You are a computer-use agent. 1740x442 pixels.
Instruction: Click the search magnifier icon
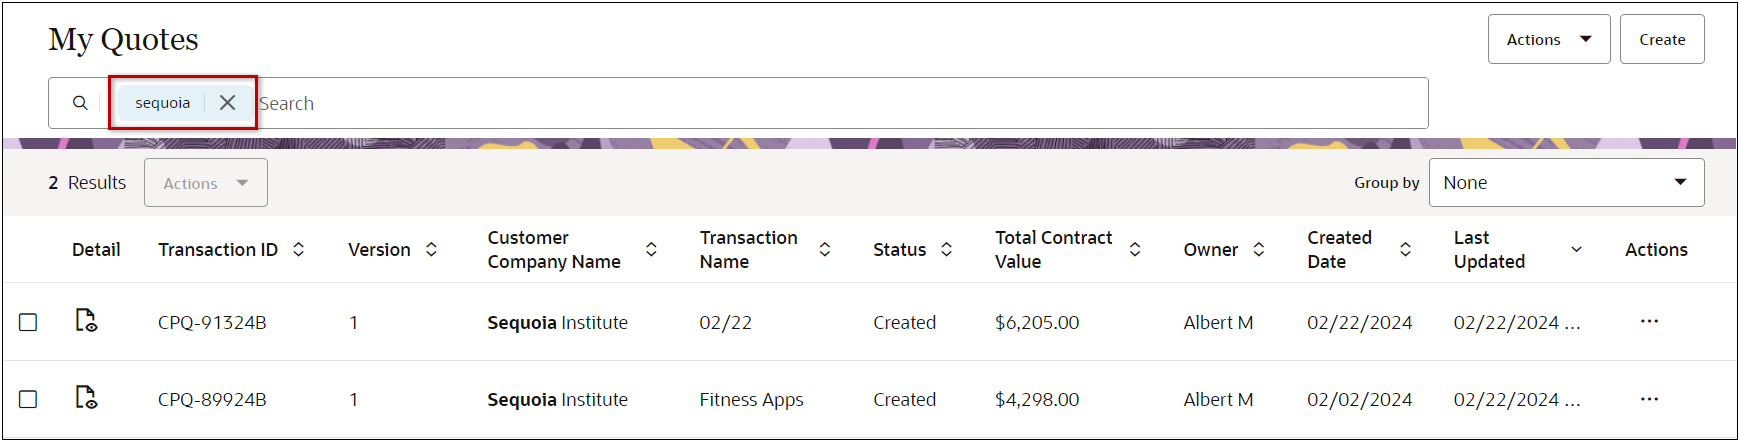click(x=80, y=103)
